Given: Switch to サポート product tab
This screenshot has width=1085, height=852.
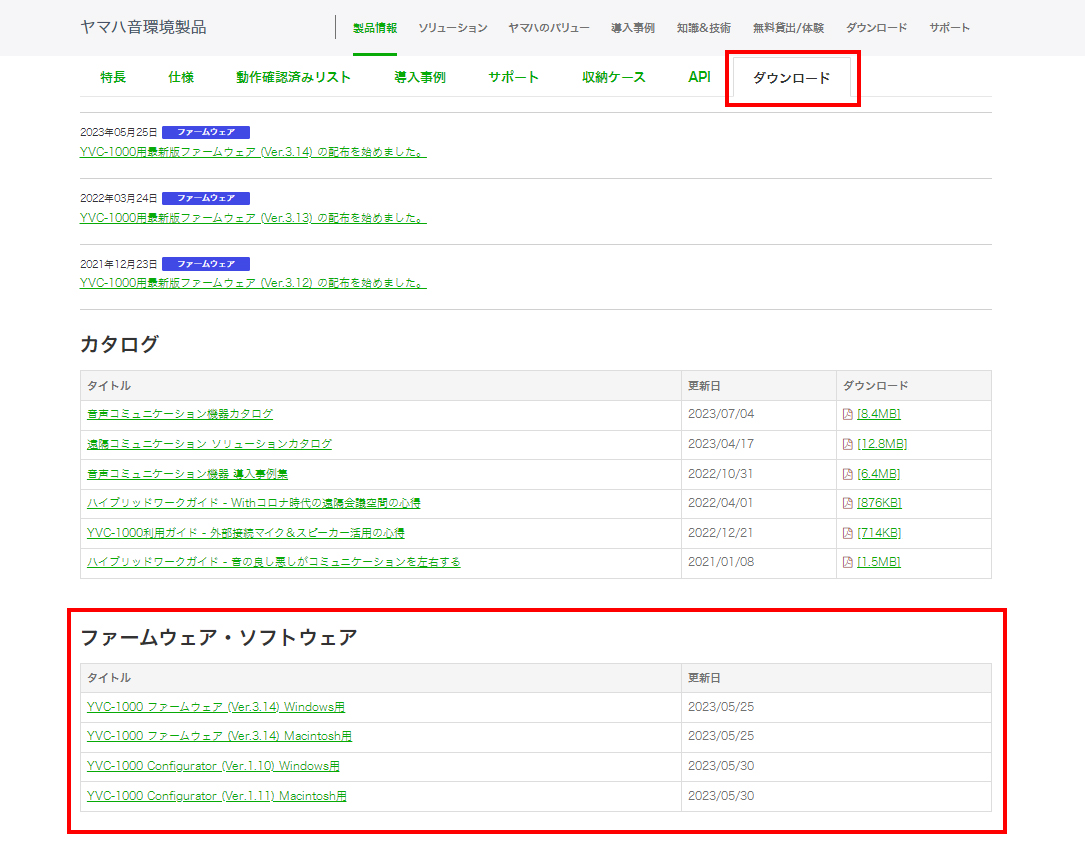Looking at the screenshot, I should [x=513, y=77].
